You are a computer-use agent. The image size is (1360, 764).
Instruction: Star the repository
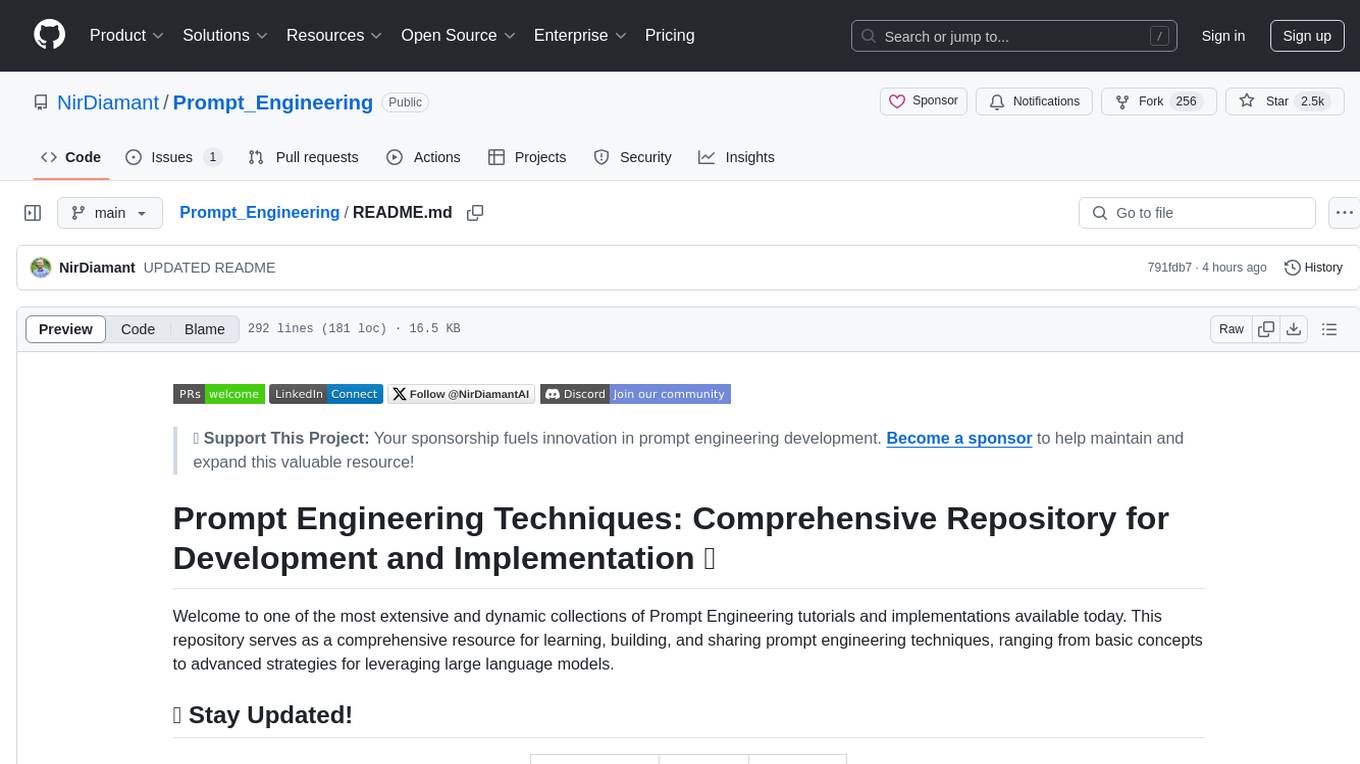[1284, 101]
